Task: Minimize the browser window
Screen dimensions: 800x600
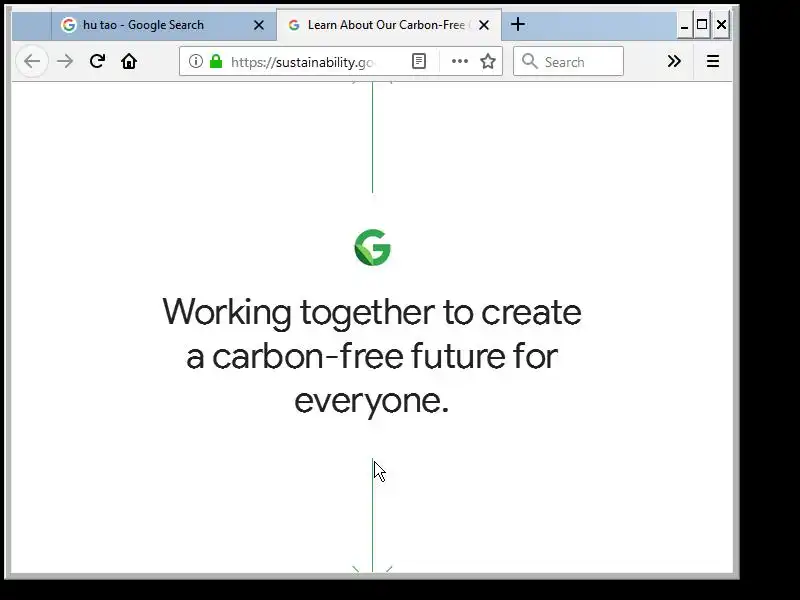Action: pos(685,25)
